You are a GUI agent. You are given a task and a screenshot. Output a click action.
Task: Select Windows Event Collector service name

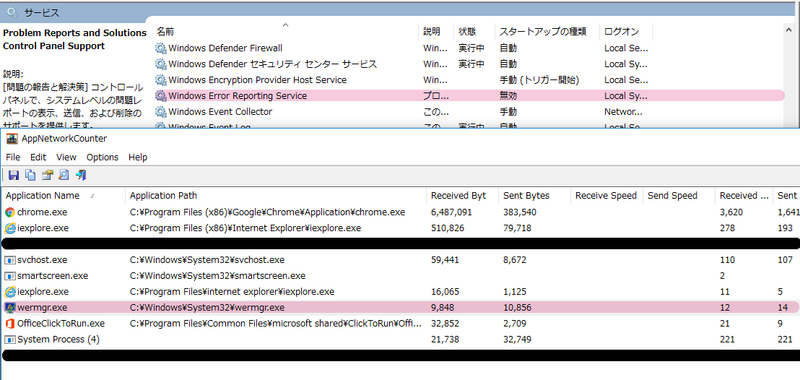pyautogui.click(x=220, y=112)
